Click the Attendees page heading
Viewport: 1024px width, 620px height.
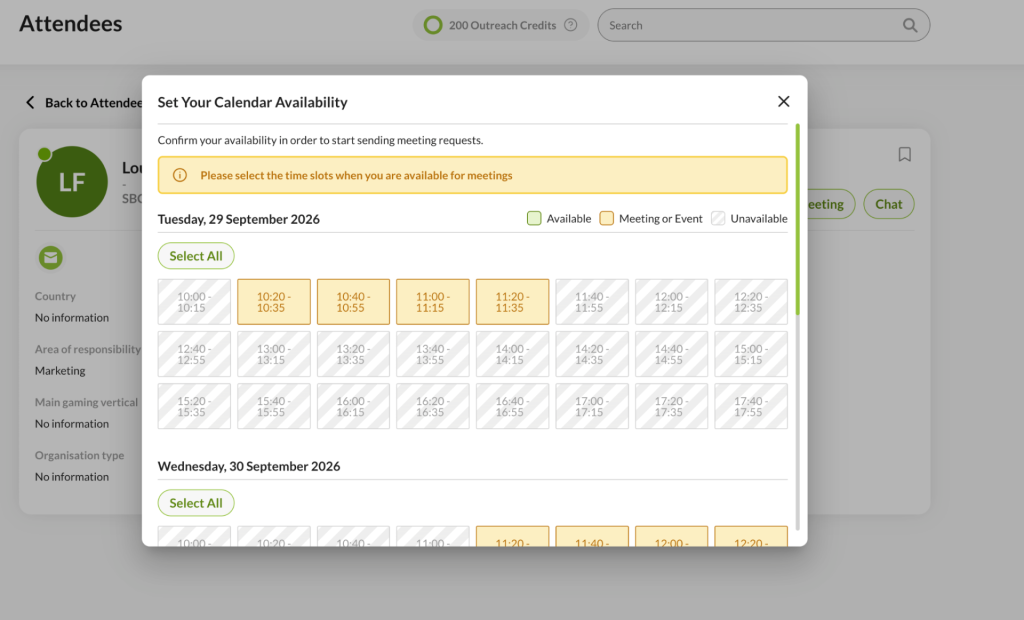click(x=71, y=24)
